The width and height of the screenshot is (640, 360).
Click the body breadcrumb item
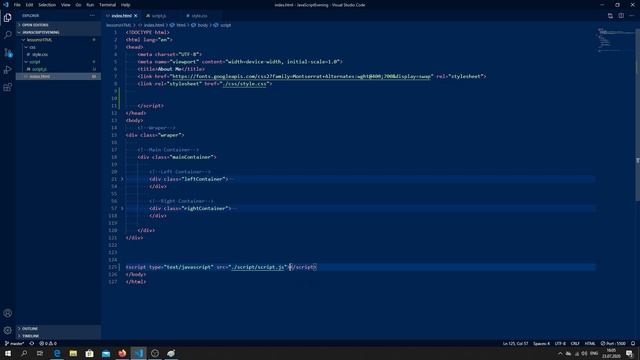point(202,25)
